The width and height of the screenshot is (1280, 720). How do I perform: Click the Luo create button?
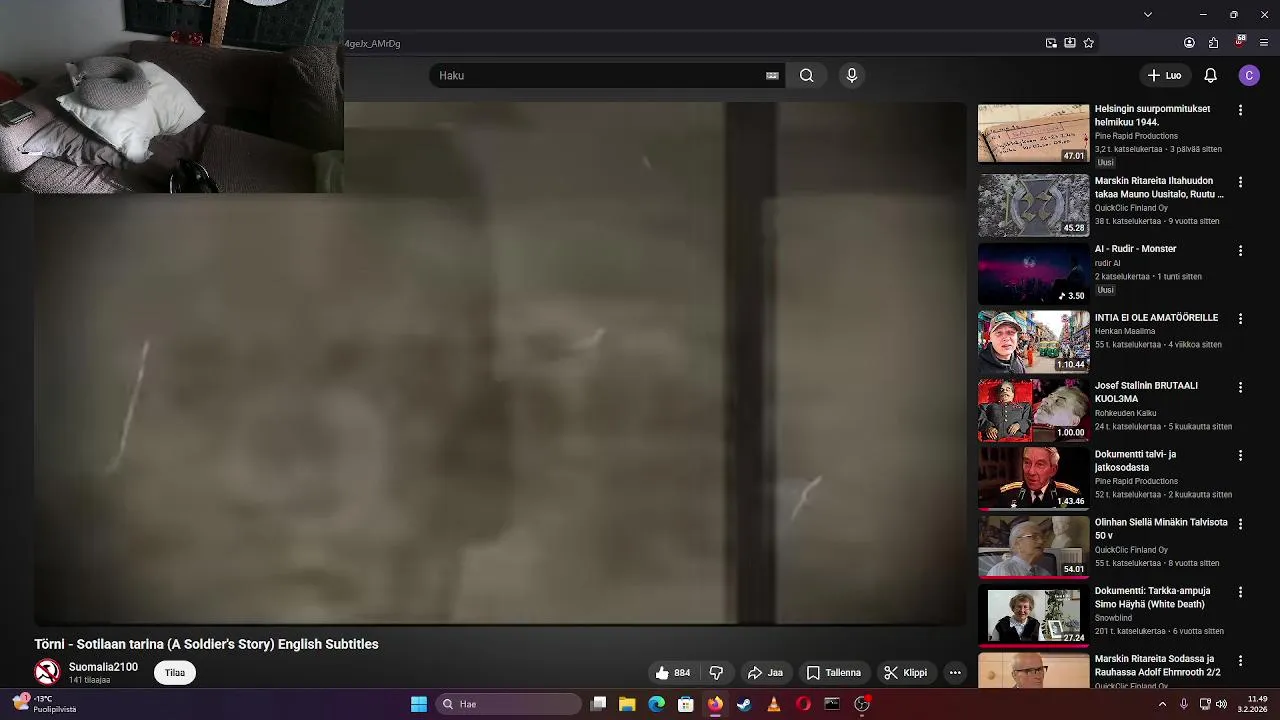pyautogui.click(x=1164, y=75)
